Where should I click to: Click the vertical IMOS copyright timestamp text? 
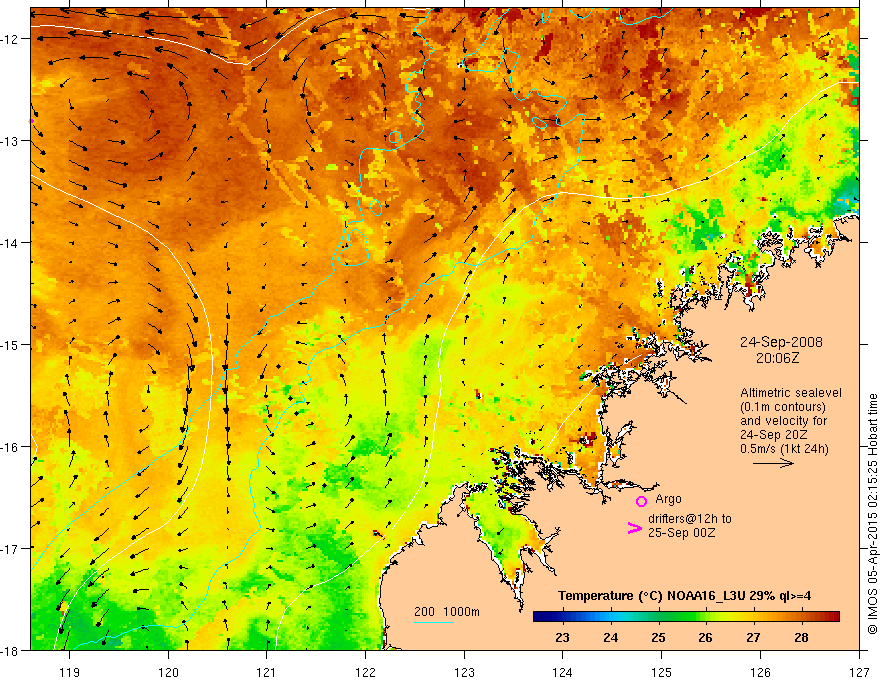click(x=872, y=514)
